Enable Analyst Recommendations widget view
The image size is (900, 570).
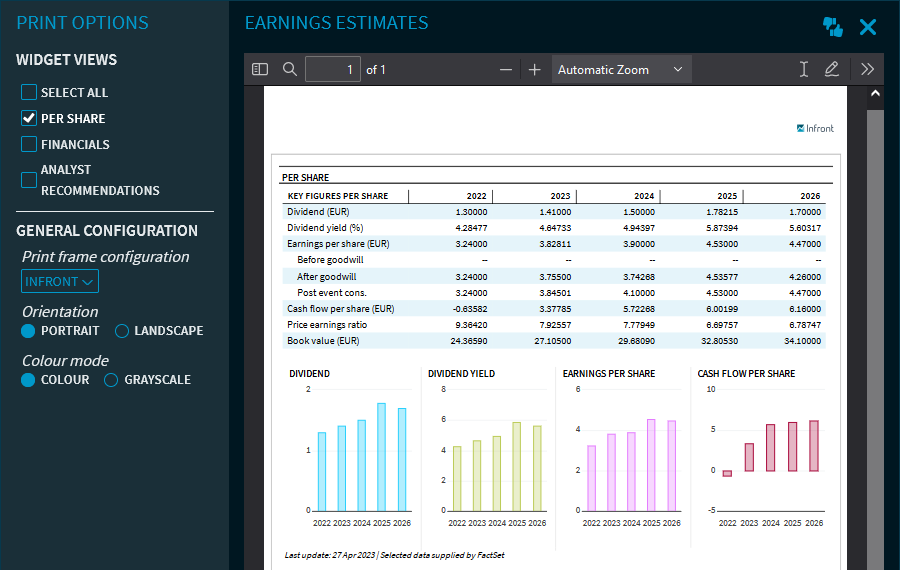[29, 180]
